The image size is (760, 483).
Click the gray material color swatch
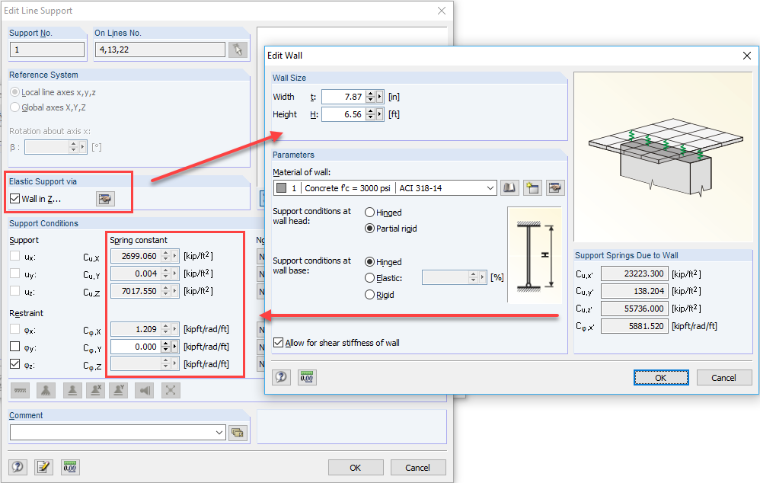pos(281,188)
